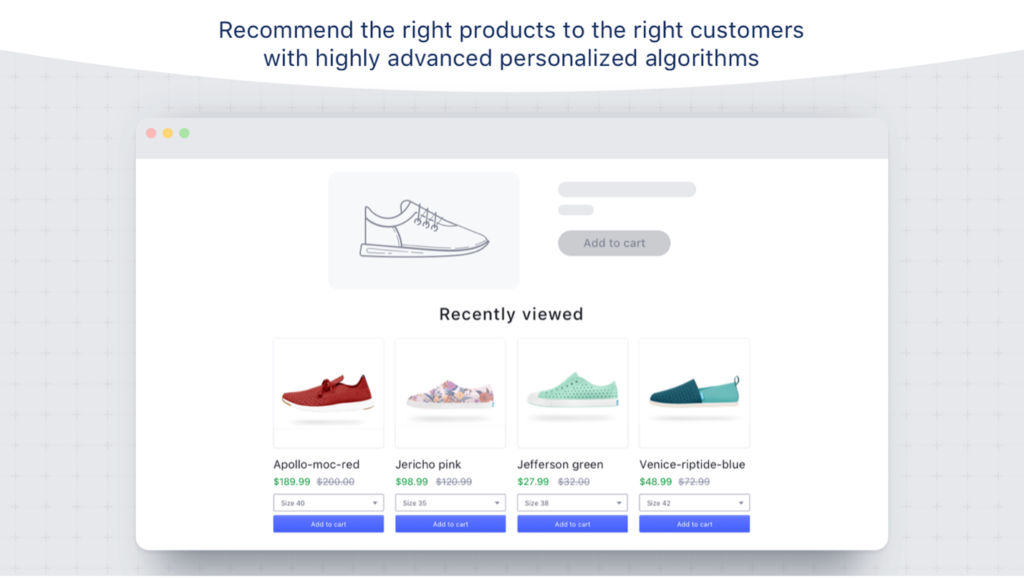Viewport: 1024px width, 579px height.
Task: Expand the Size 38 dropdown
Action: click(x=572, y=503)
